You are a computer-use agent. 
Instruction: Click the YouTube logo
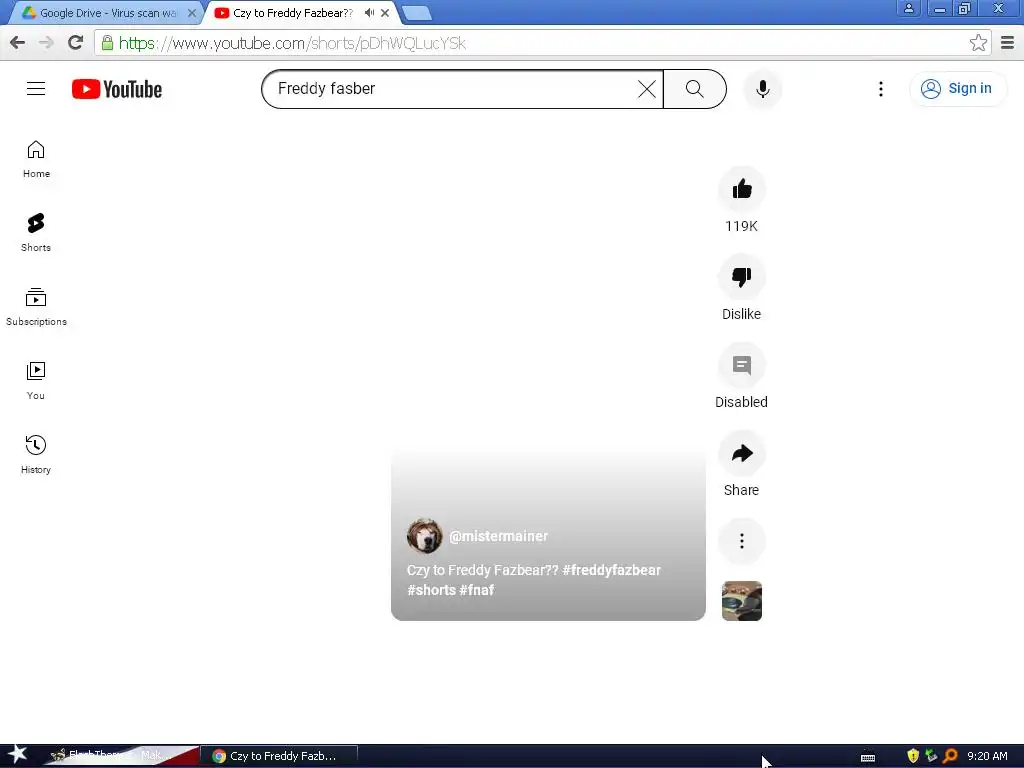point(117,89)
